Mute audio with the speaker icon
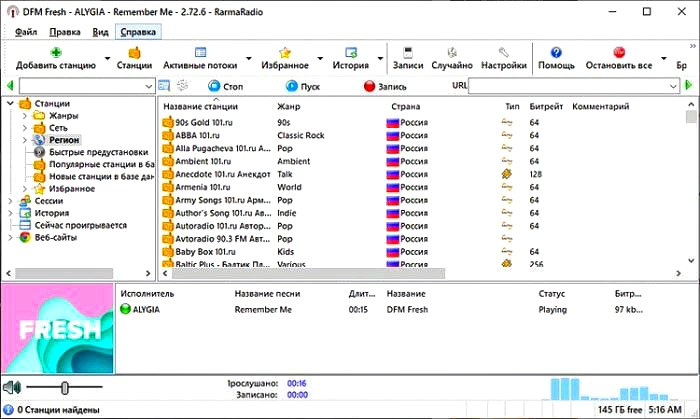Viewport: 700px width, 419px height. coord(12,387)
